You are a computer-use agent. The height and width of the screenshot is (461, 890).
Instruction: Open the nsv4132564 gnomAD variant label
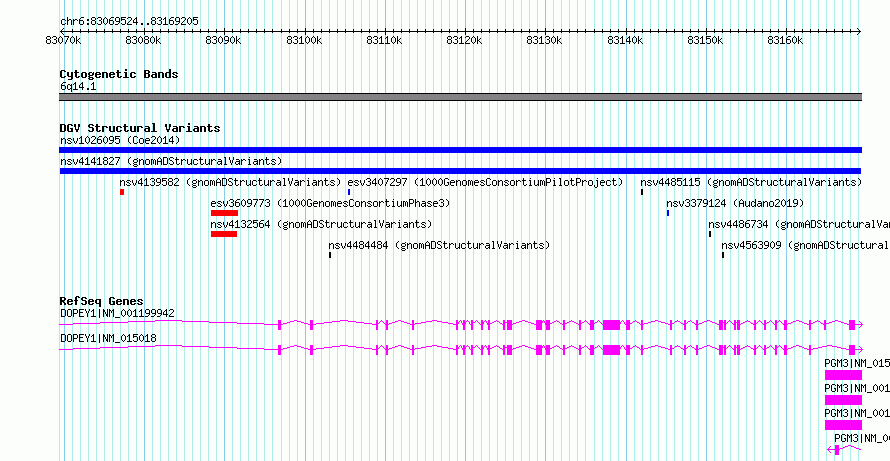point(321,224)
